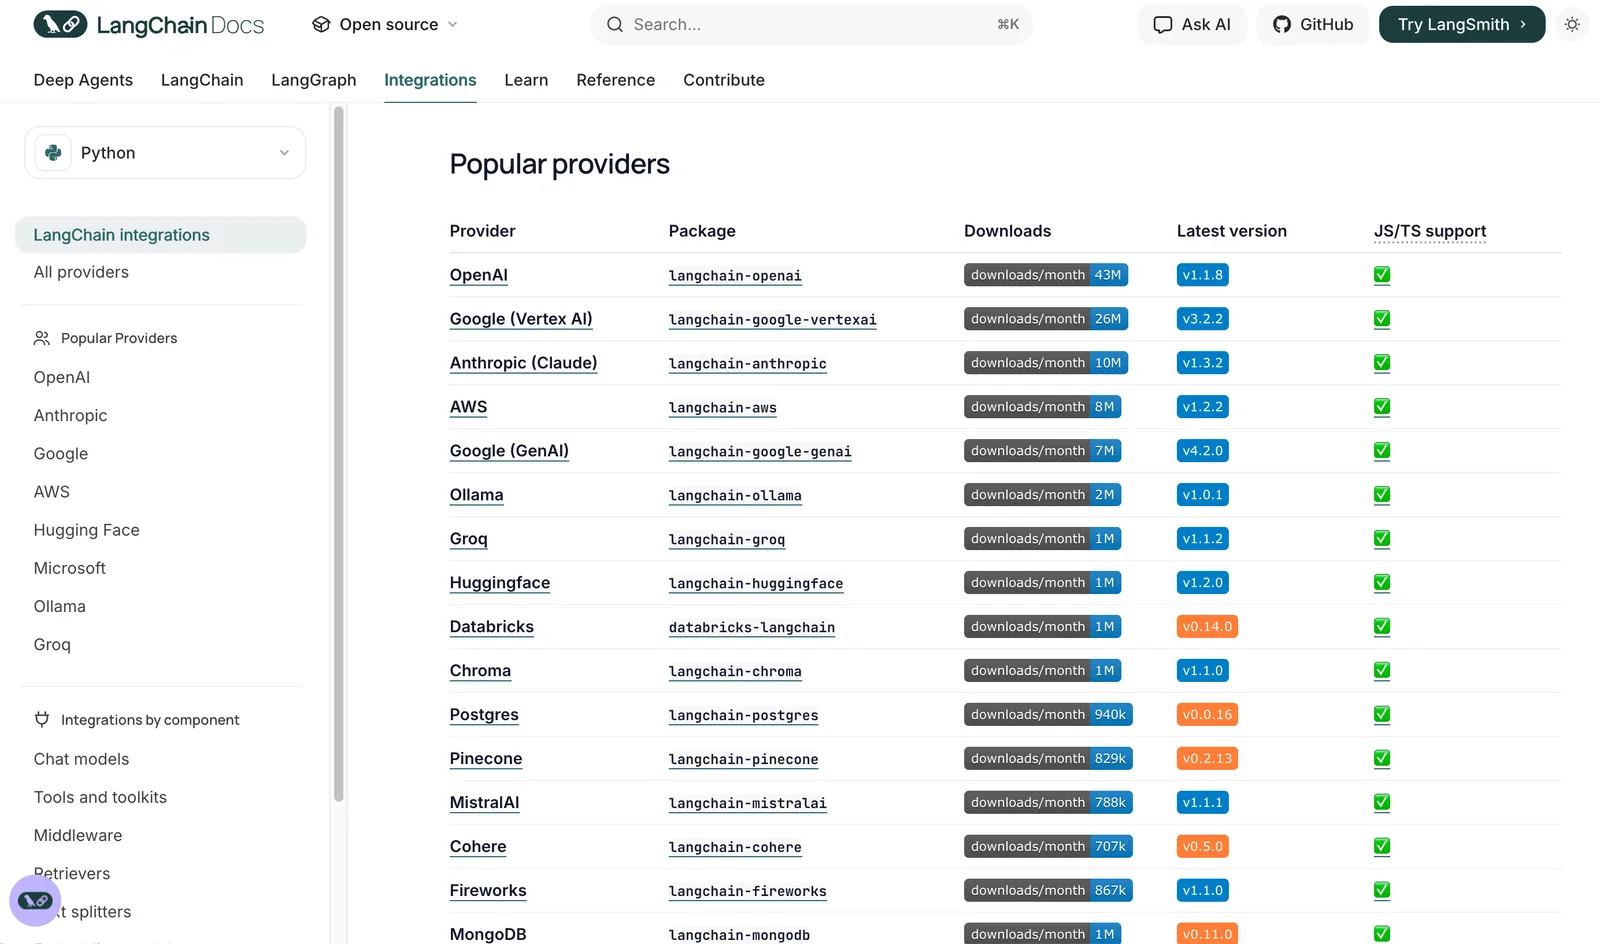Click the JS/TS checkmark in the Groq row
The image size is (1600, 944).
pyautogui.click(x=1382, y=539)
